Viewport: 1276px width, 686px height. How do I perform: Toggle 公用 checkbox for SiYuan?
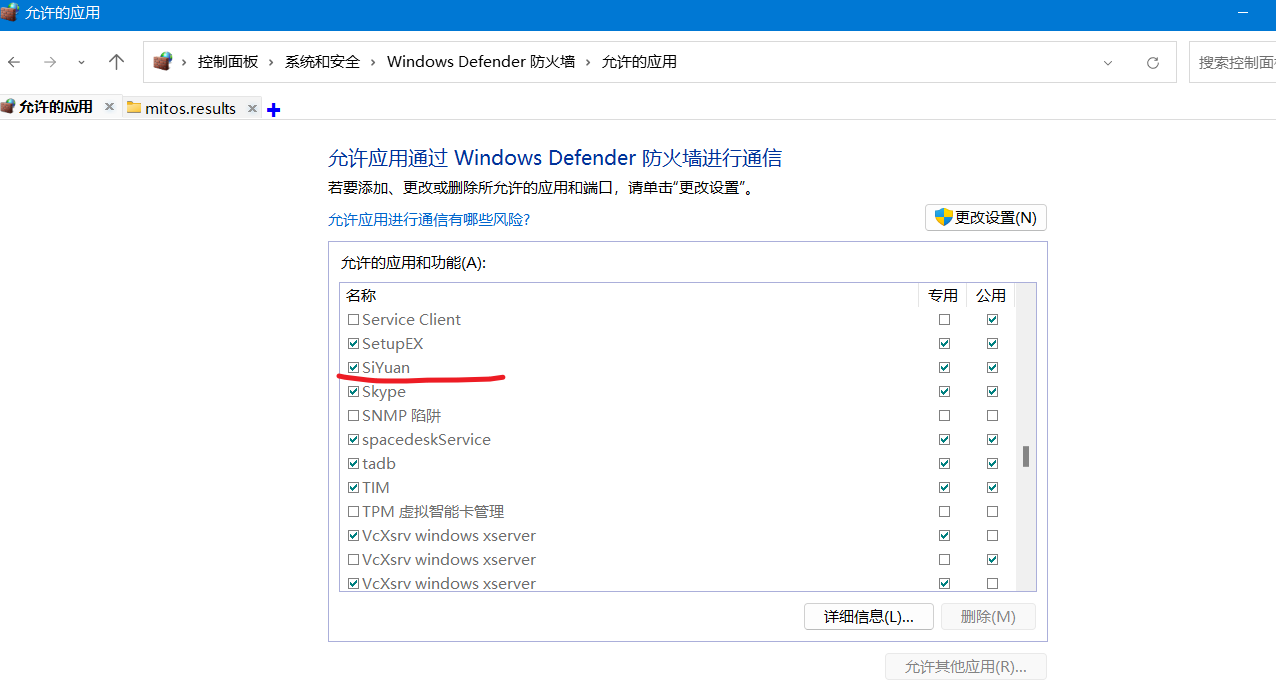992,368
